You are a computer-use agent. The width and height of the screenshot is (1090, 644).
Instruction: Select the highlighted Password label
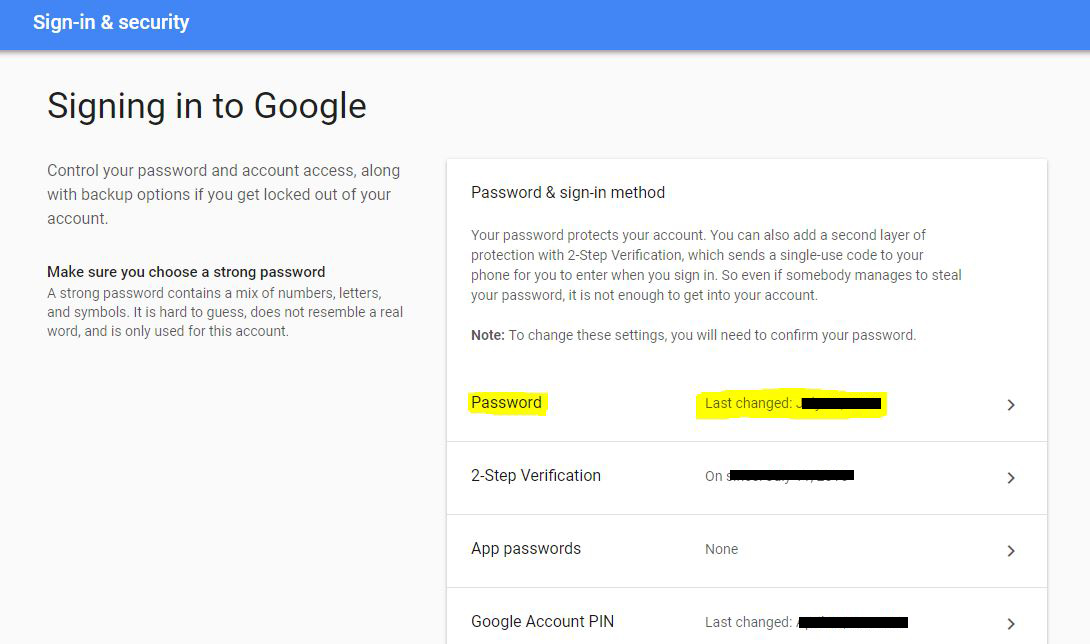tap(506, 403)
